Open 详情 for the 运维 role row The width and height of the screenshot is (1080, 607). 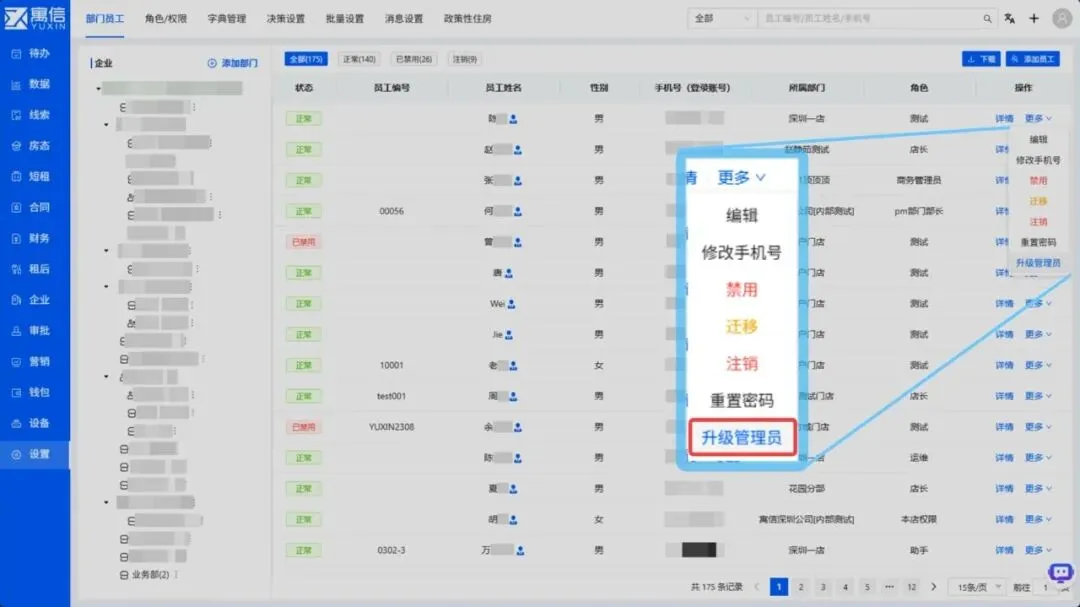pyautogui.click(x=1004, y=458)
